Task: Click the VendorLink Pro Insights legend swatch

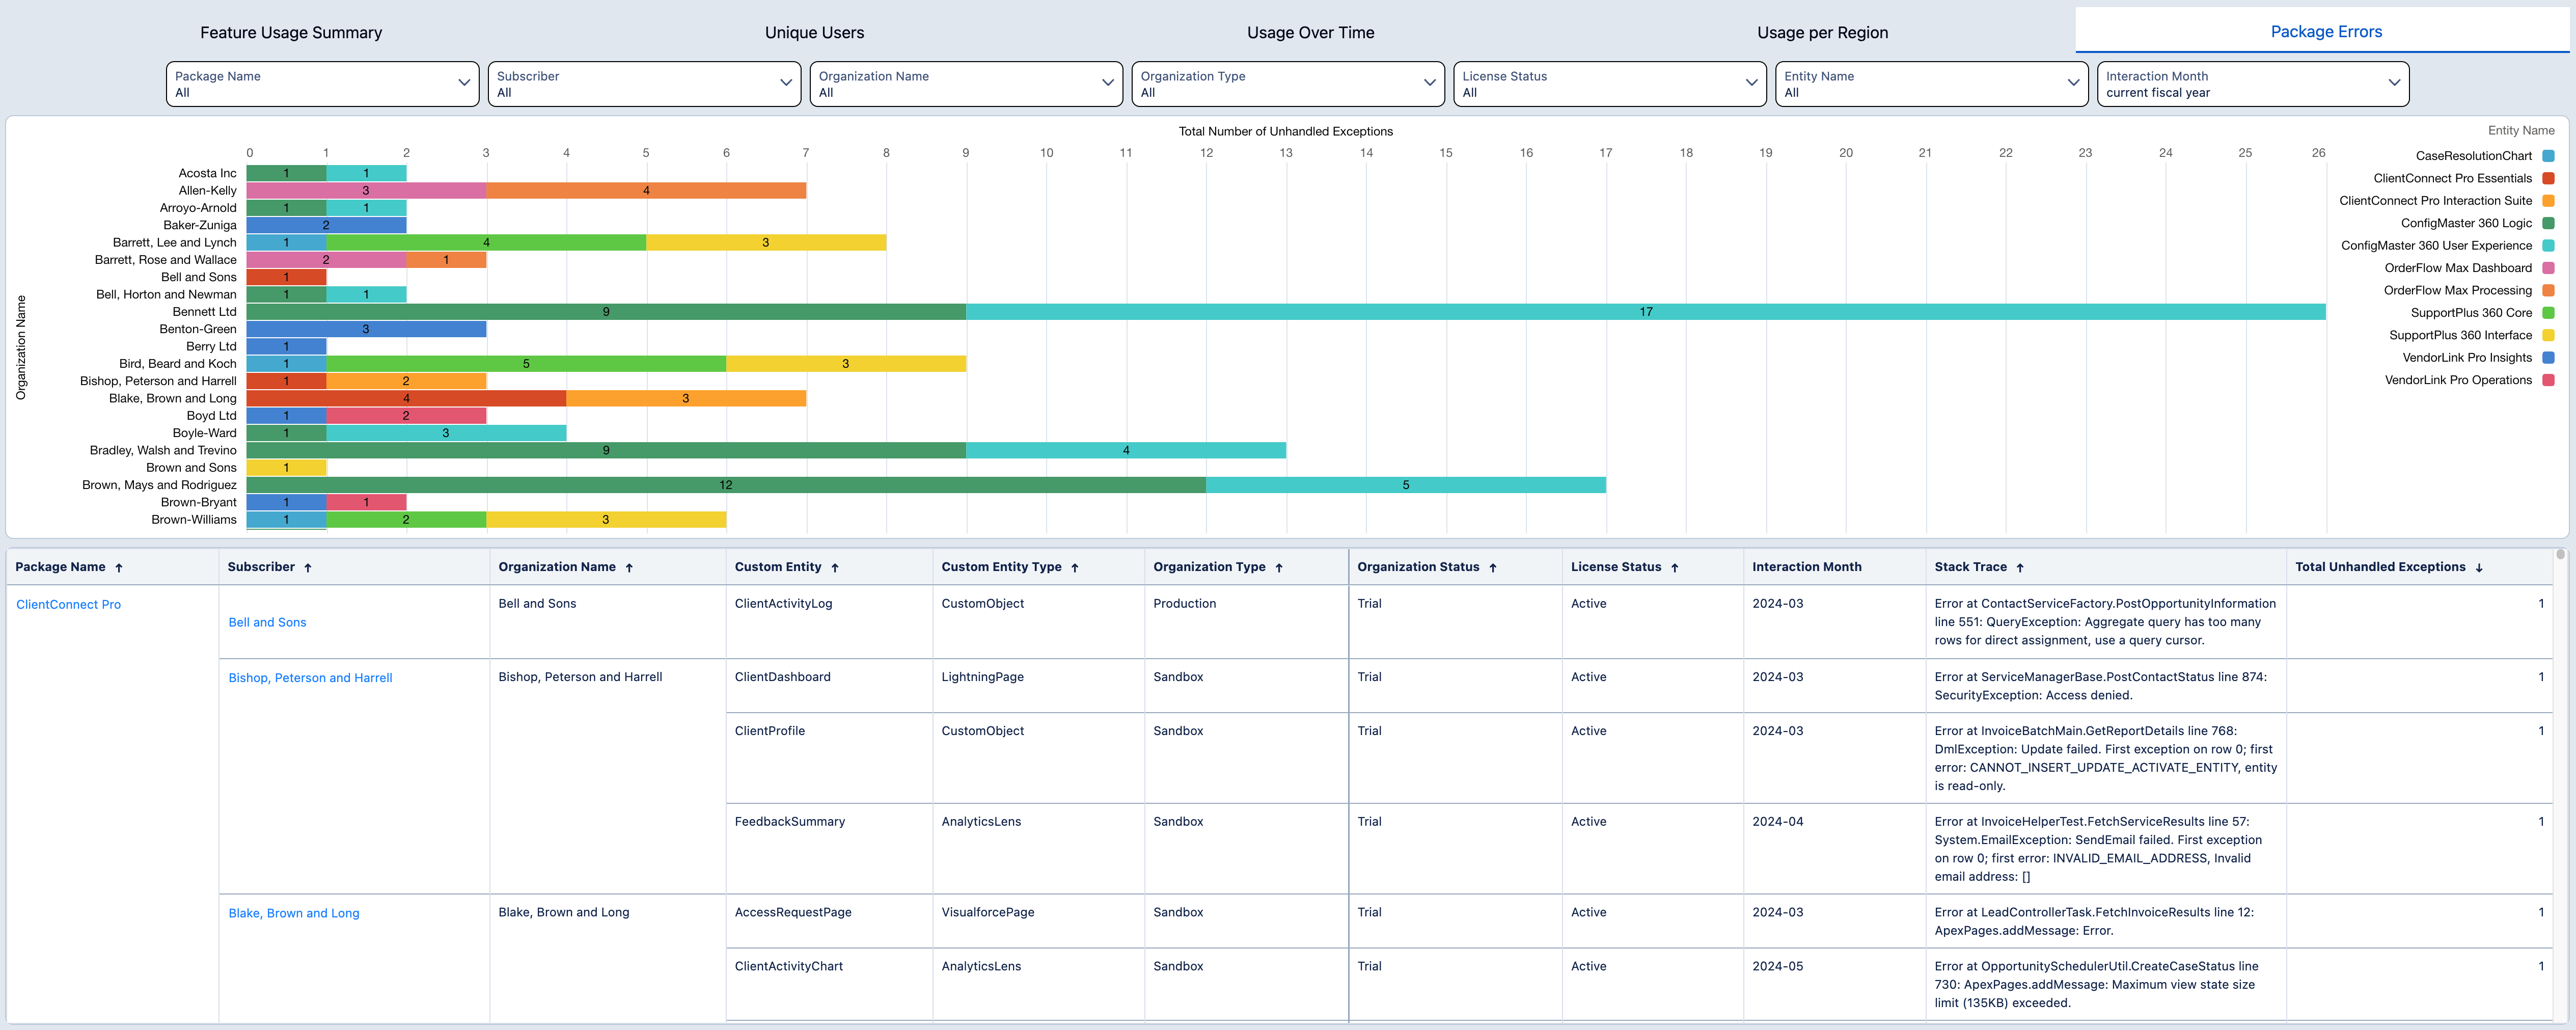Action: click(2548, 358)
